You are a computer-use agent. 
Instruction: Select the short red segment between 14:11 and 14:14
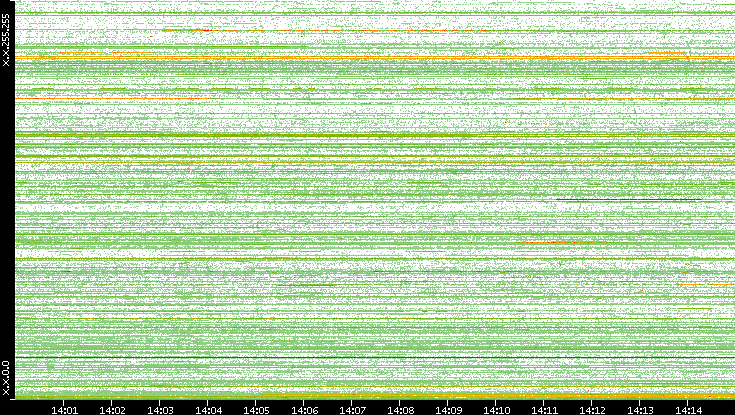click(629, 200)
